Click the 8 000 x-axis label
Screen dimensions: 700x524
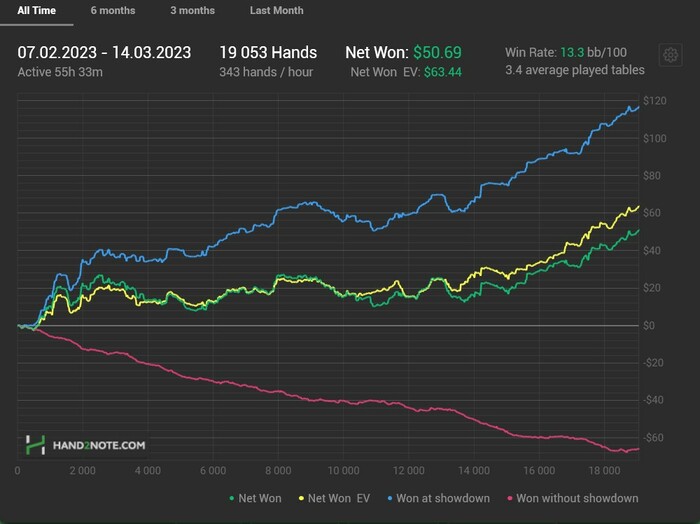click(278, 470)
